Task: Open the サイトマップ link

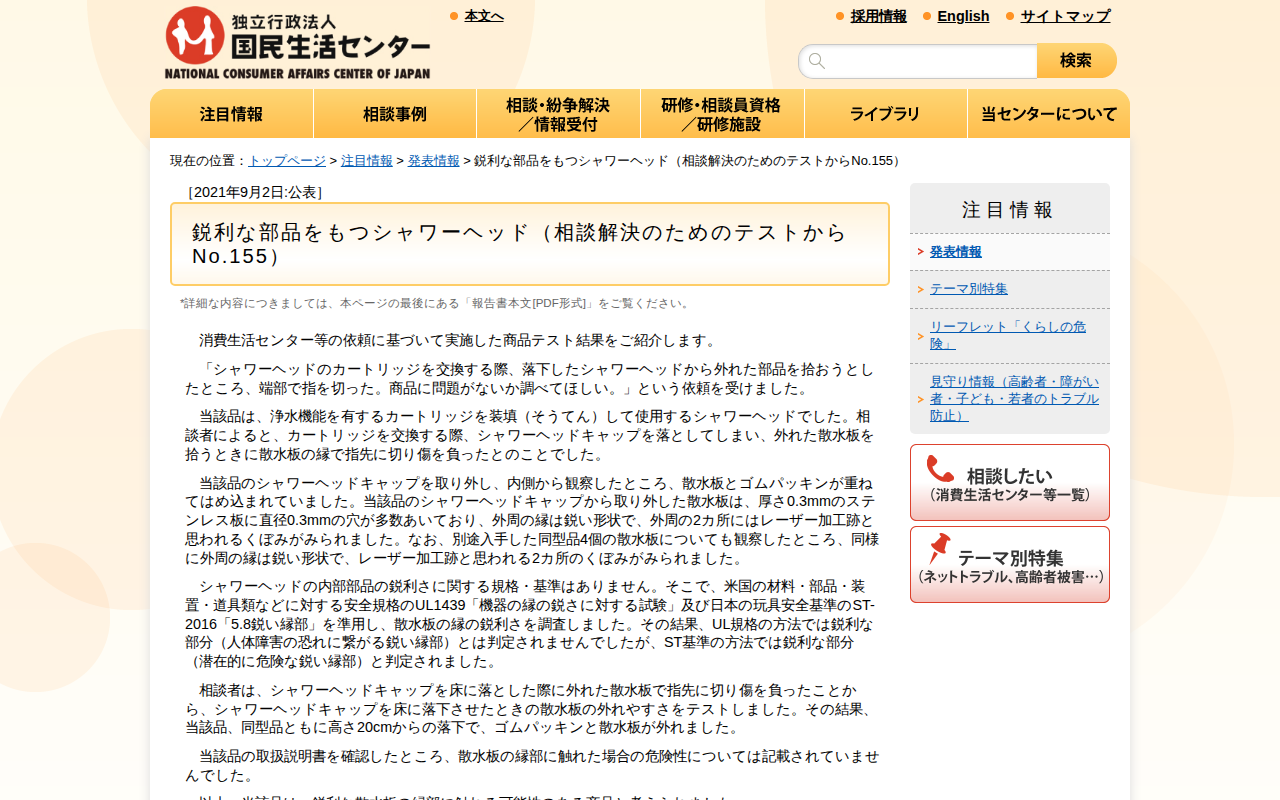Action: coord(1065,16)
